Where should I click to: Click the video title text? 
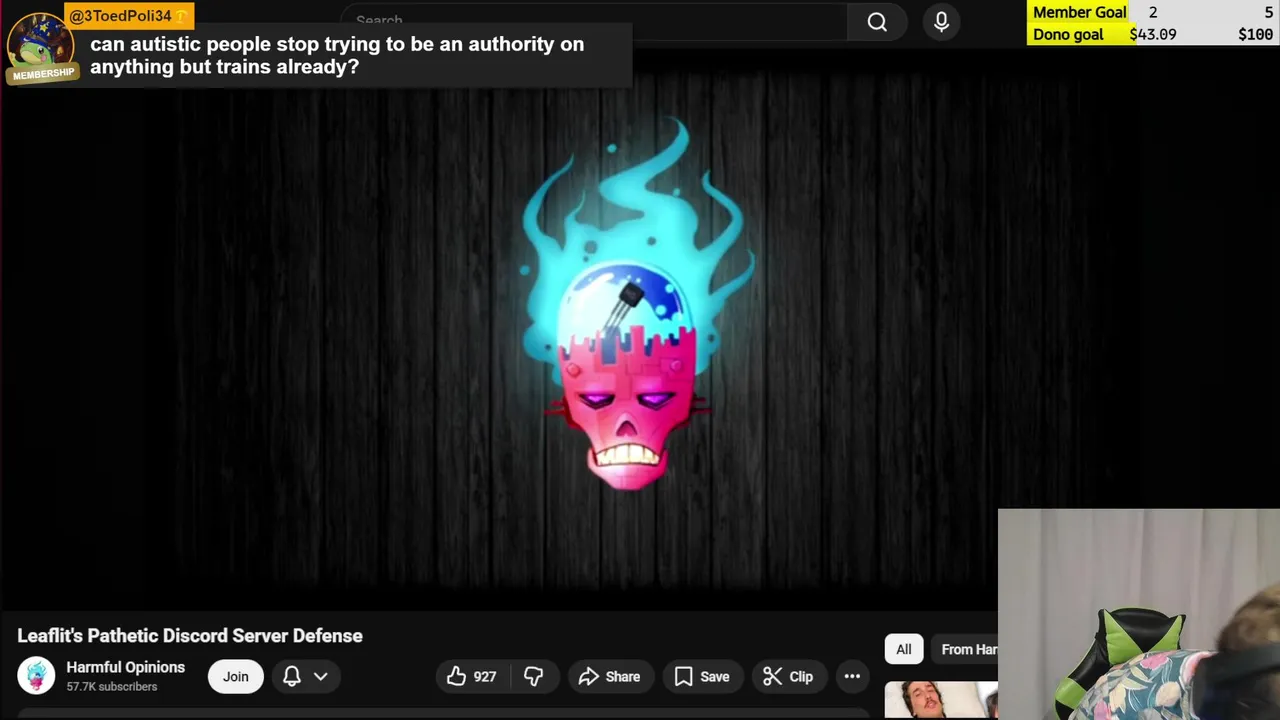tap(190, 636)
